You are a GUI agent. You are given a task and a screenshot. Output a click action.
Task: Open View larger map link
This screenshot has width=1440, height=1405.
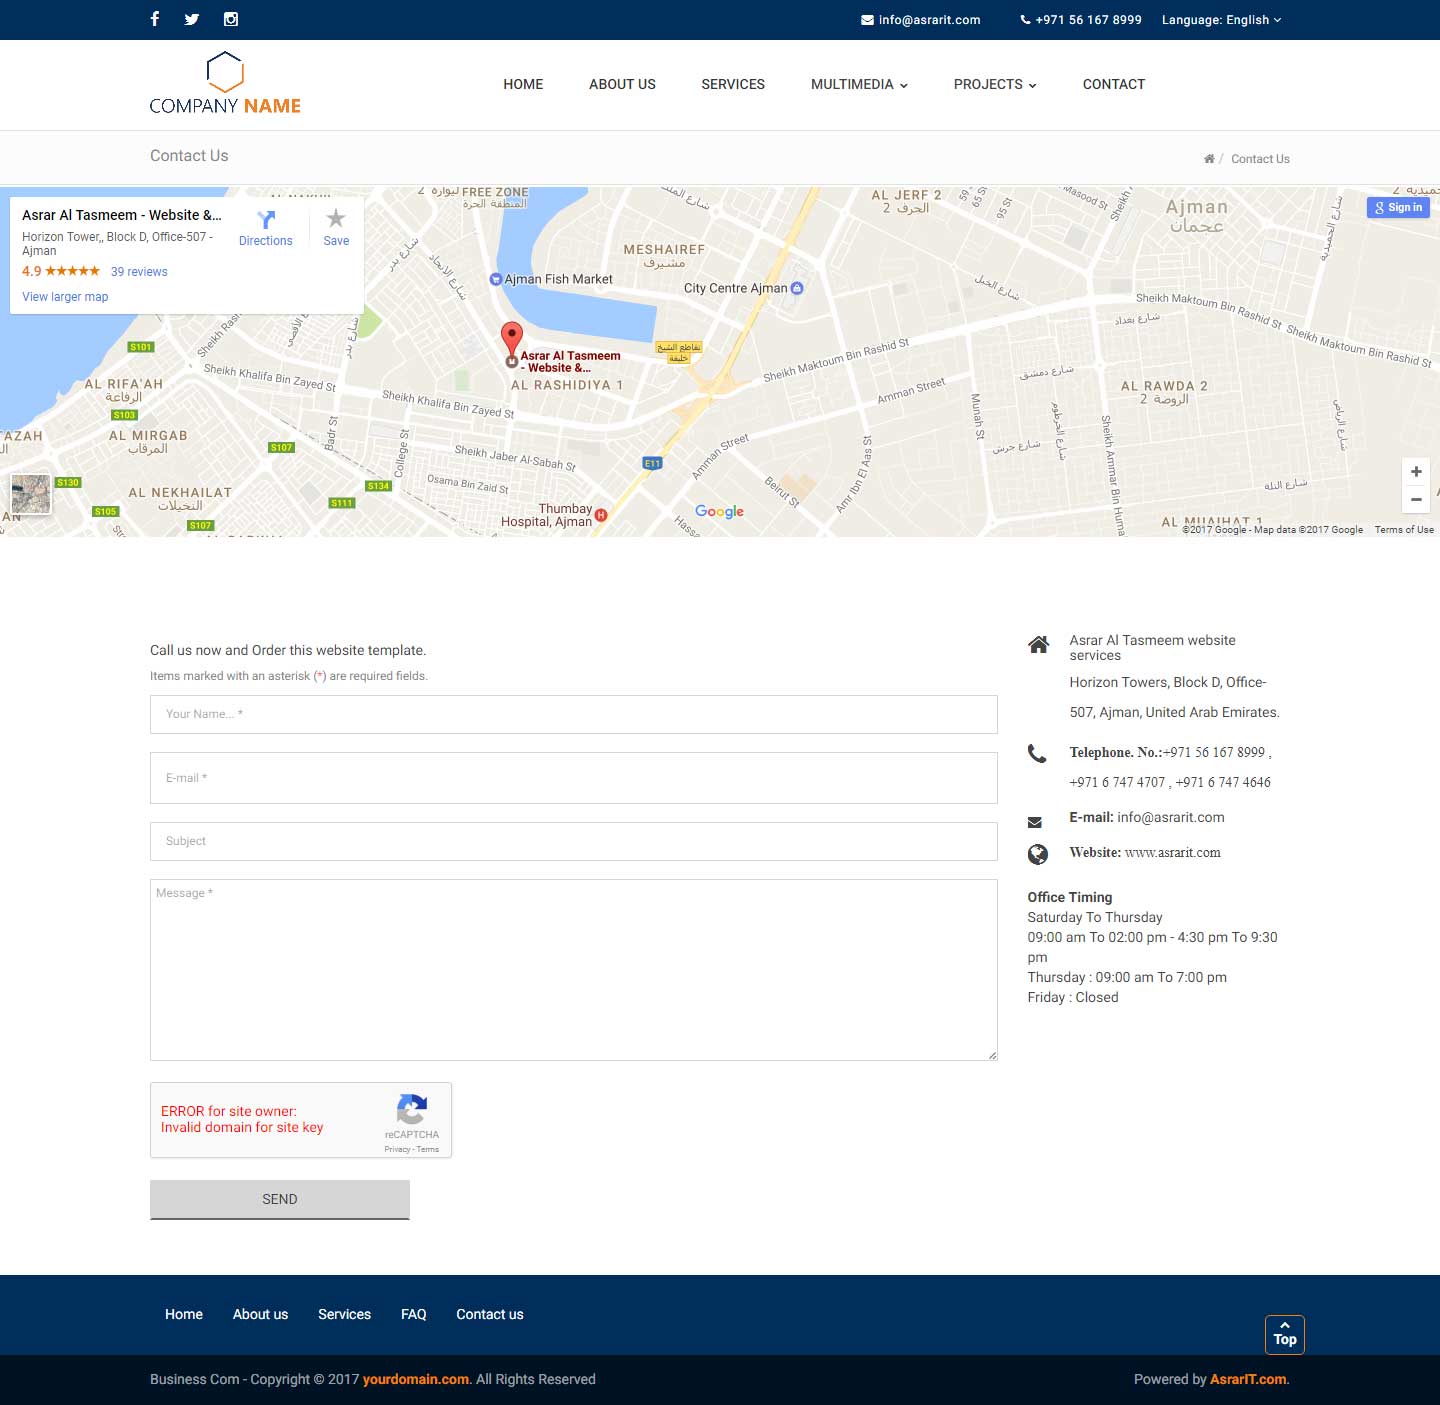point(65,297)
